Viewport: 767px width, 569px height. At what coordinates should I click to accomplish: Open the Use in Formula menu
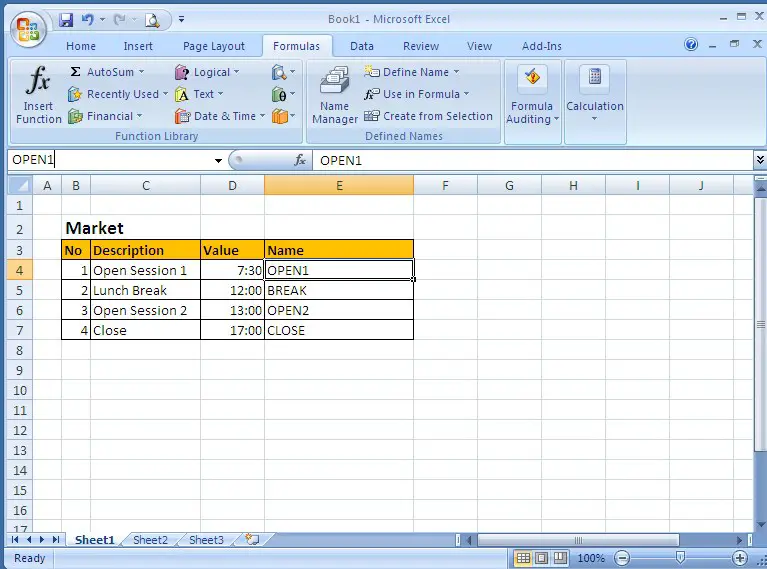click(x=416, y=94)
